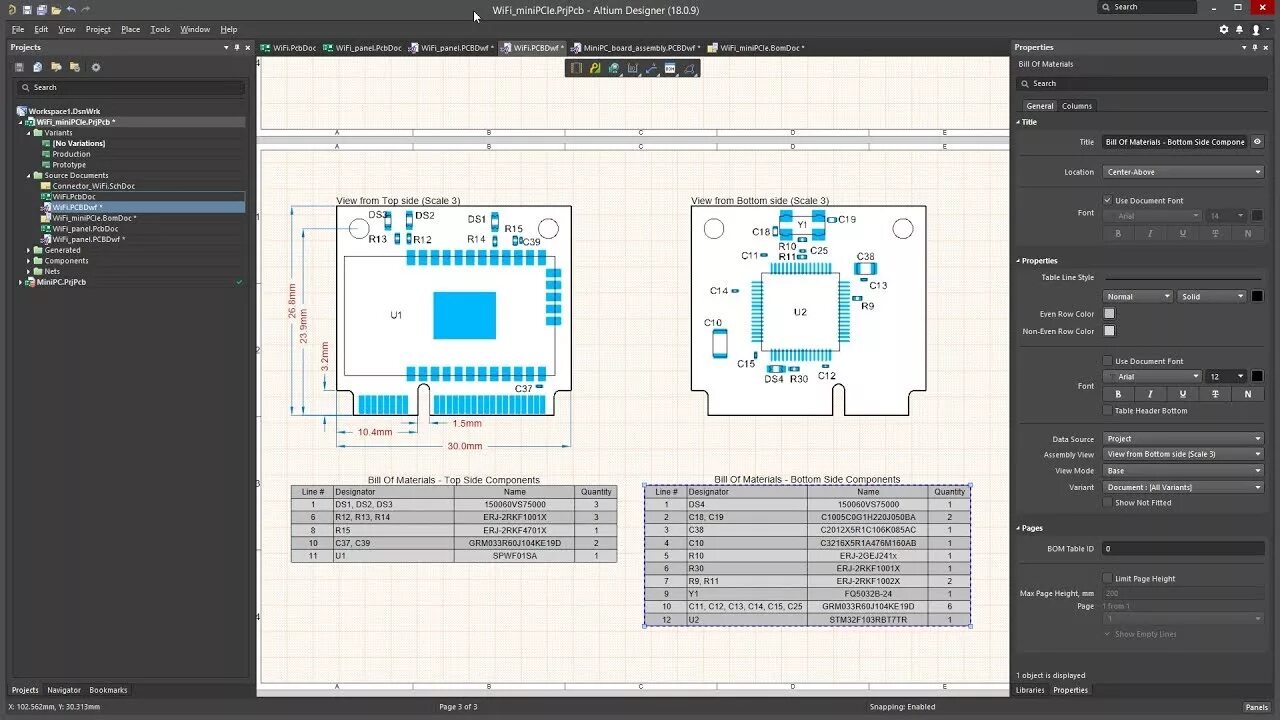The height and width of the screenshot is (720, 1280).
Task: Pin the Projects panel
Action: (237, 47)
